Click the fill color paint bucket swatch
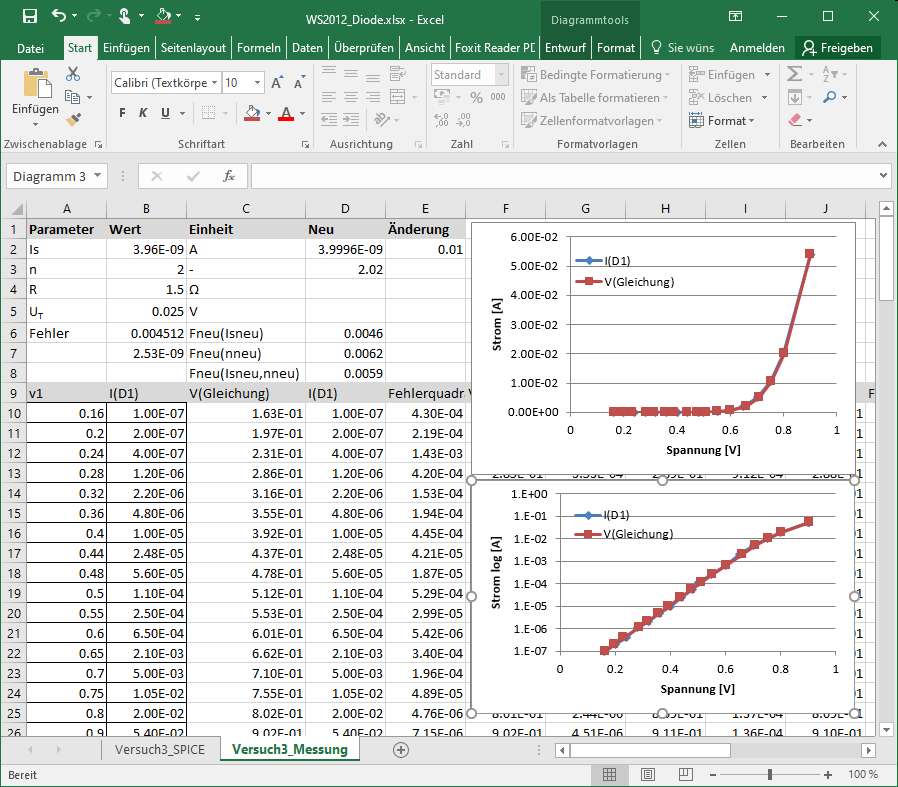This screenshot has width=898, height=787. [252, 113]
